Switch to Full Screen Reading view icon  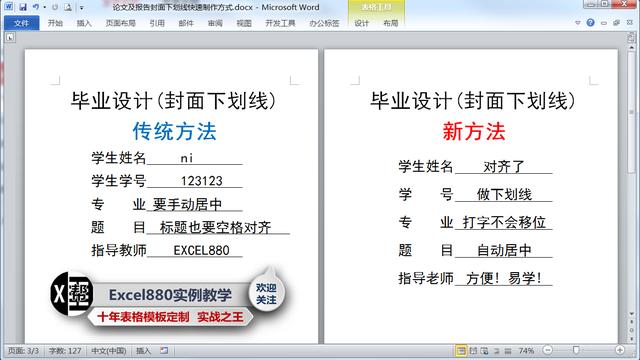coord(473,350)
